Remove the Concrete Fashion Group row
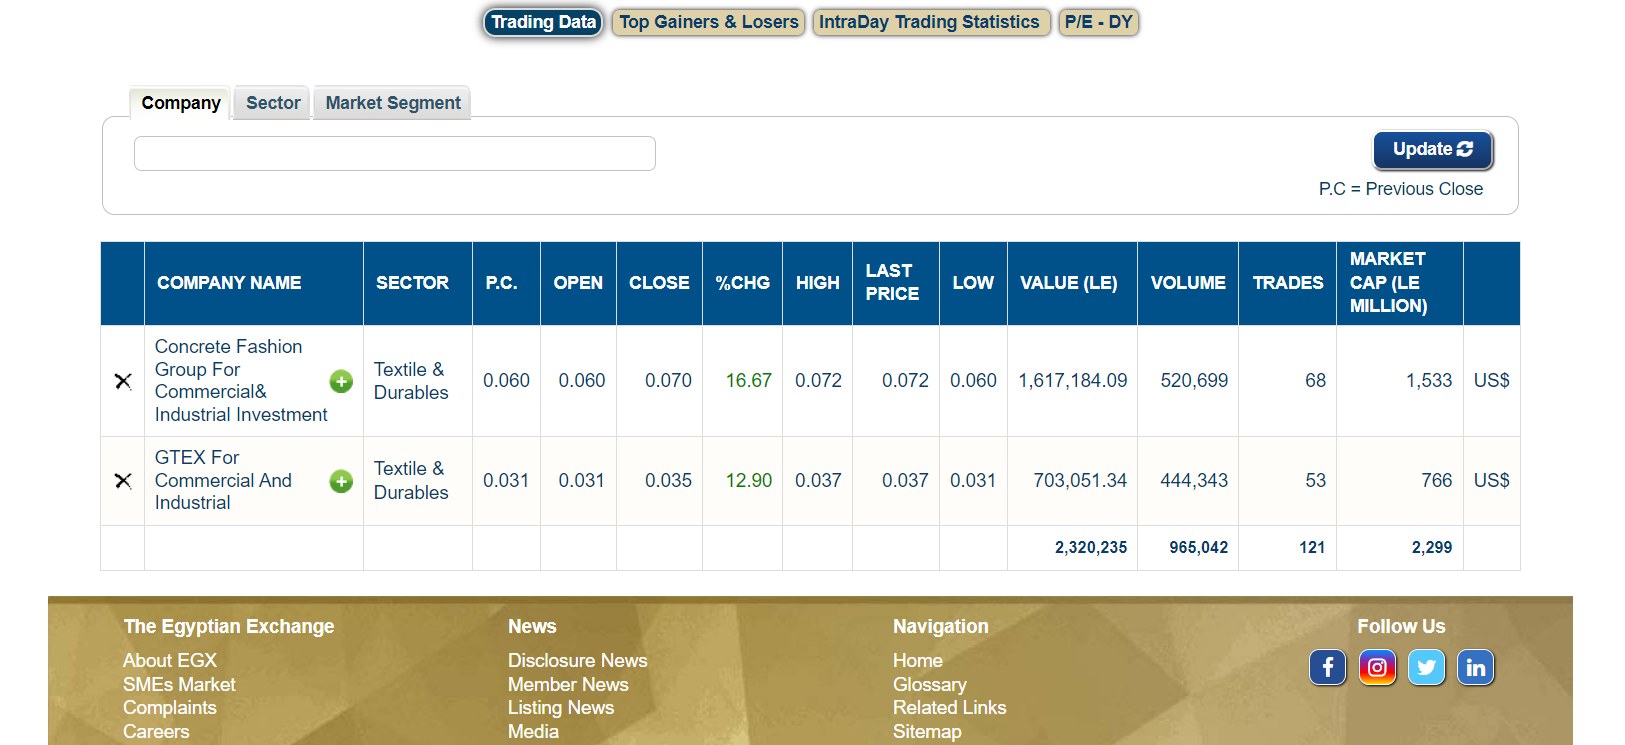1625x745 pixels. (123, 381)
